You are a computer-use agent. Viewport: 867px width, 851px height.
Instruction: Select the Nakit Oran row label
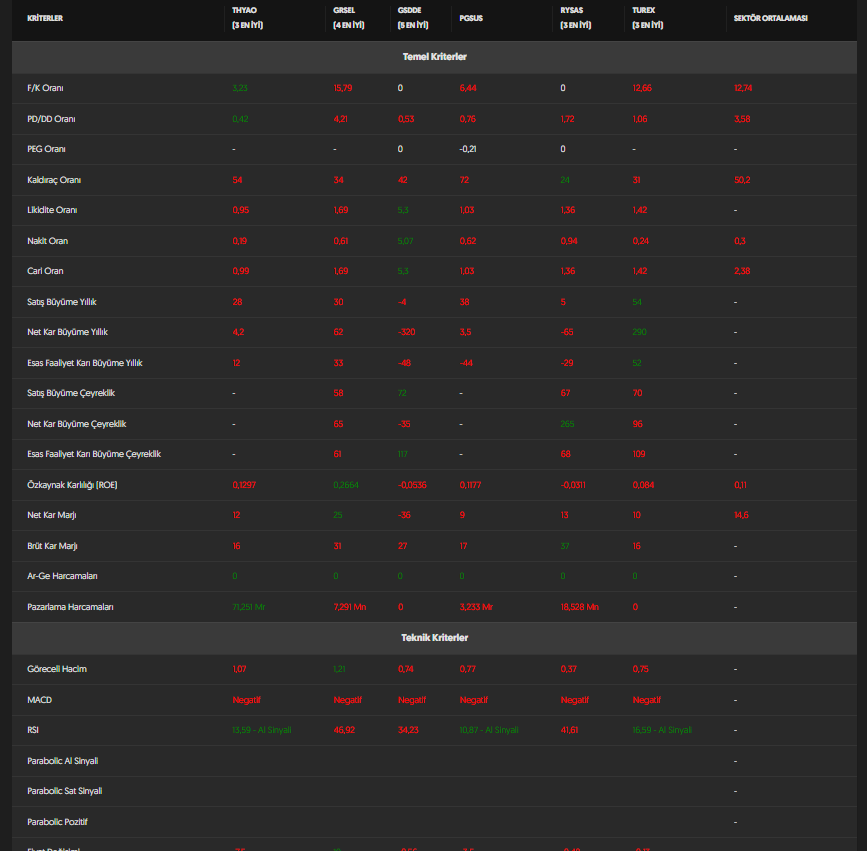pos(48,241)
